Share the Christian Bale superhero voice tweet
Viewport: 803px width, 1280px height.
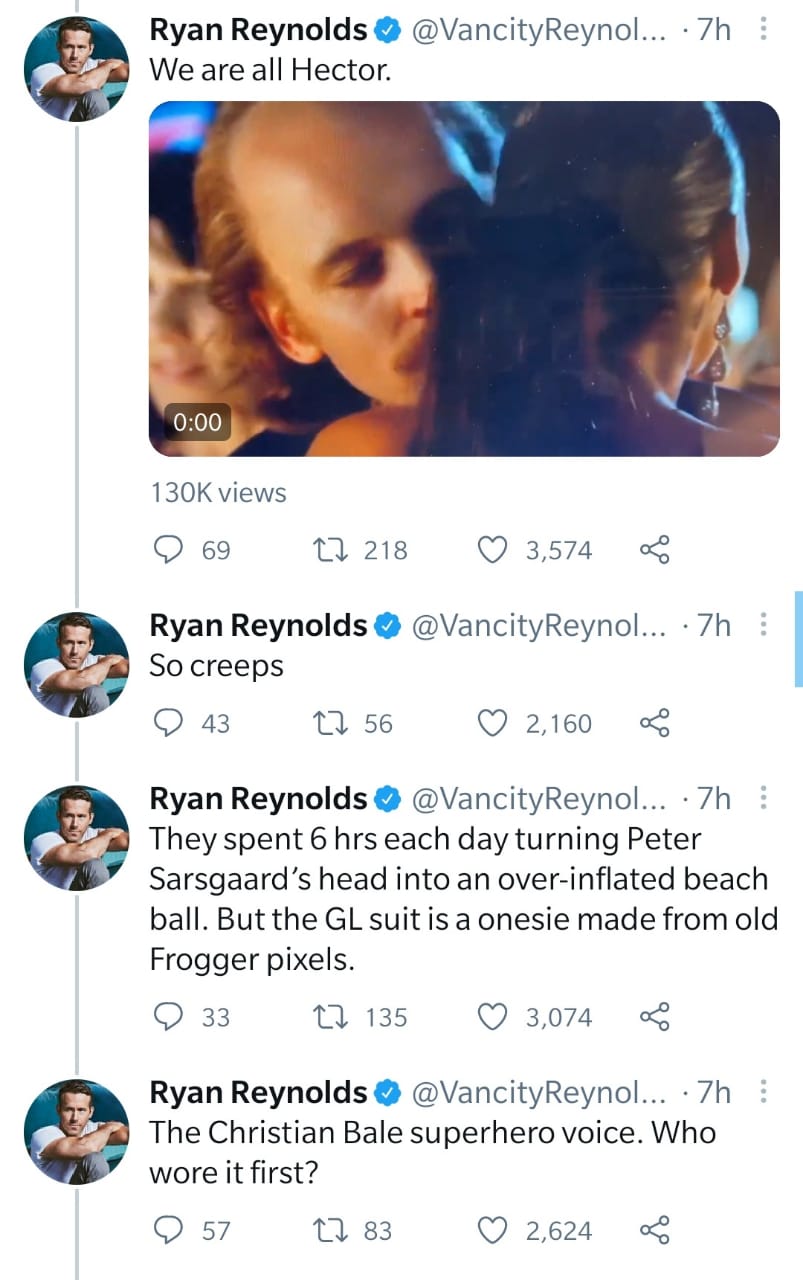click(x=653, y=1230)
